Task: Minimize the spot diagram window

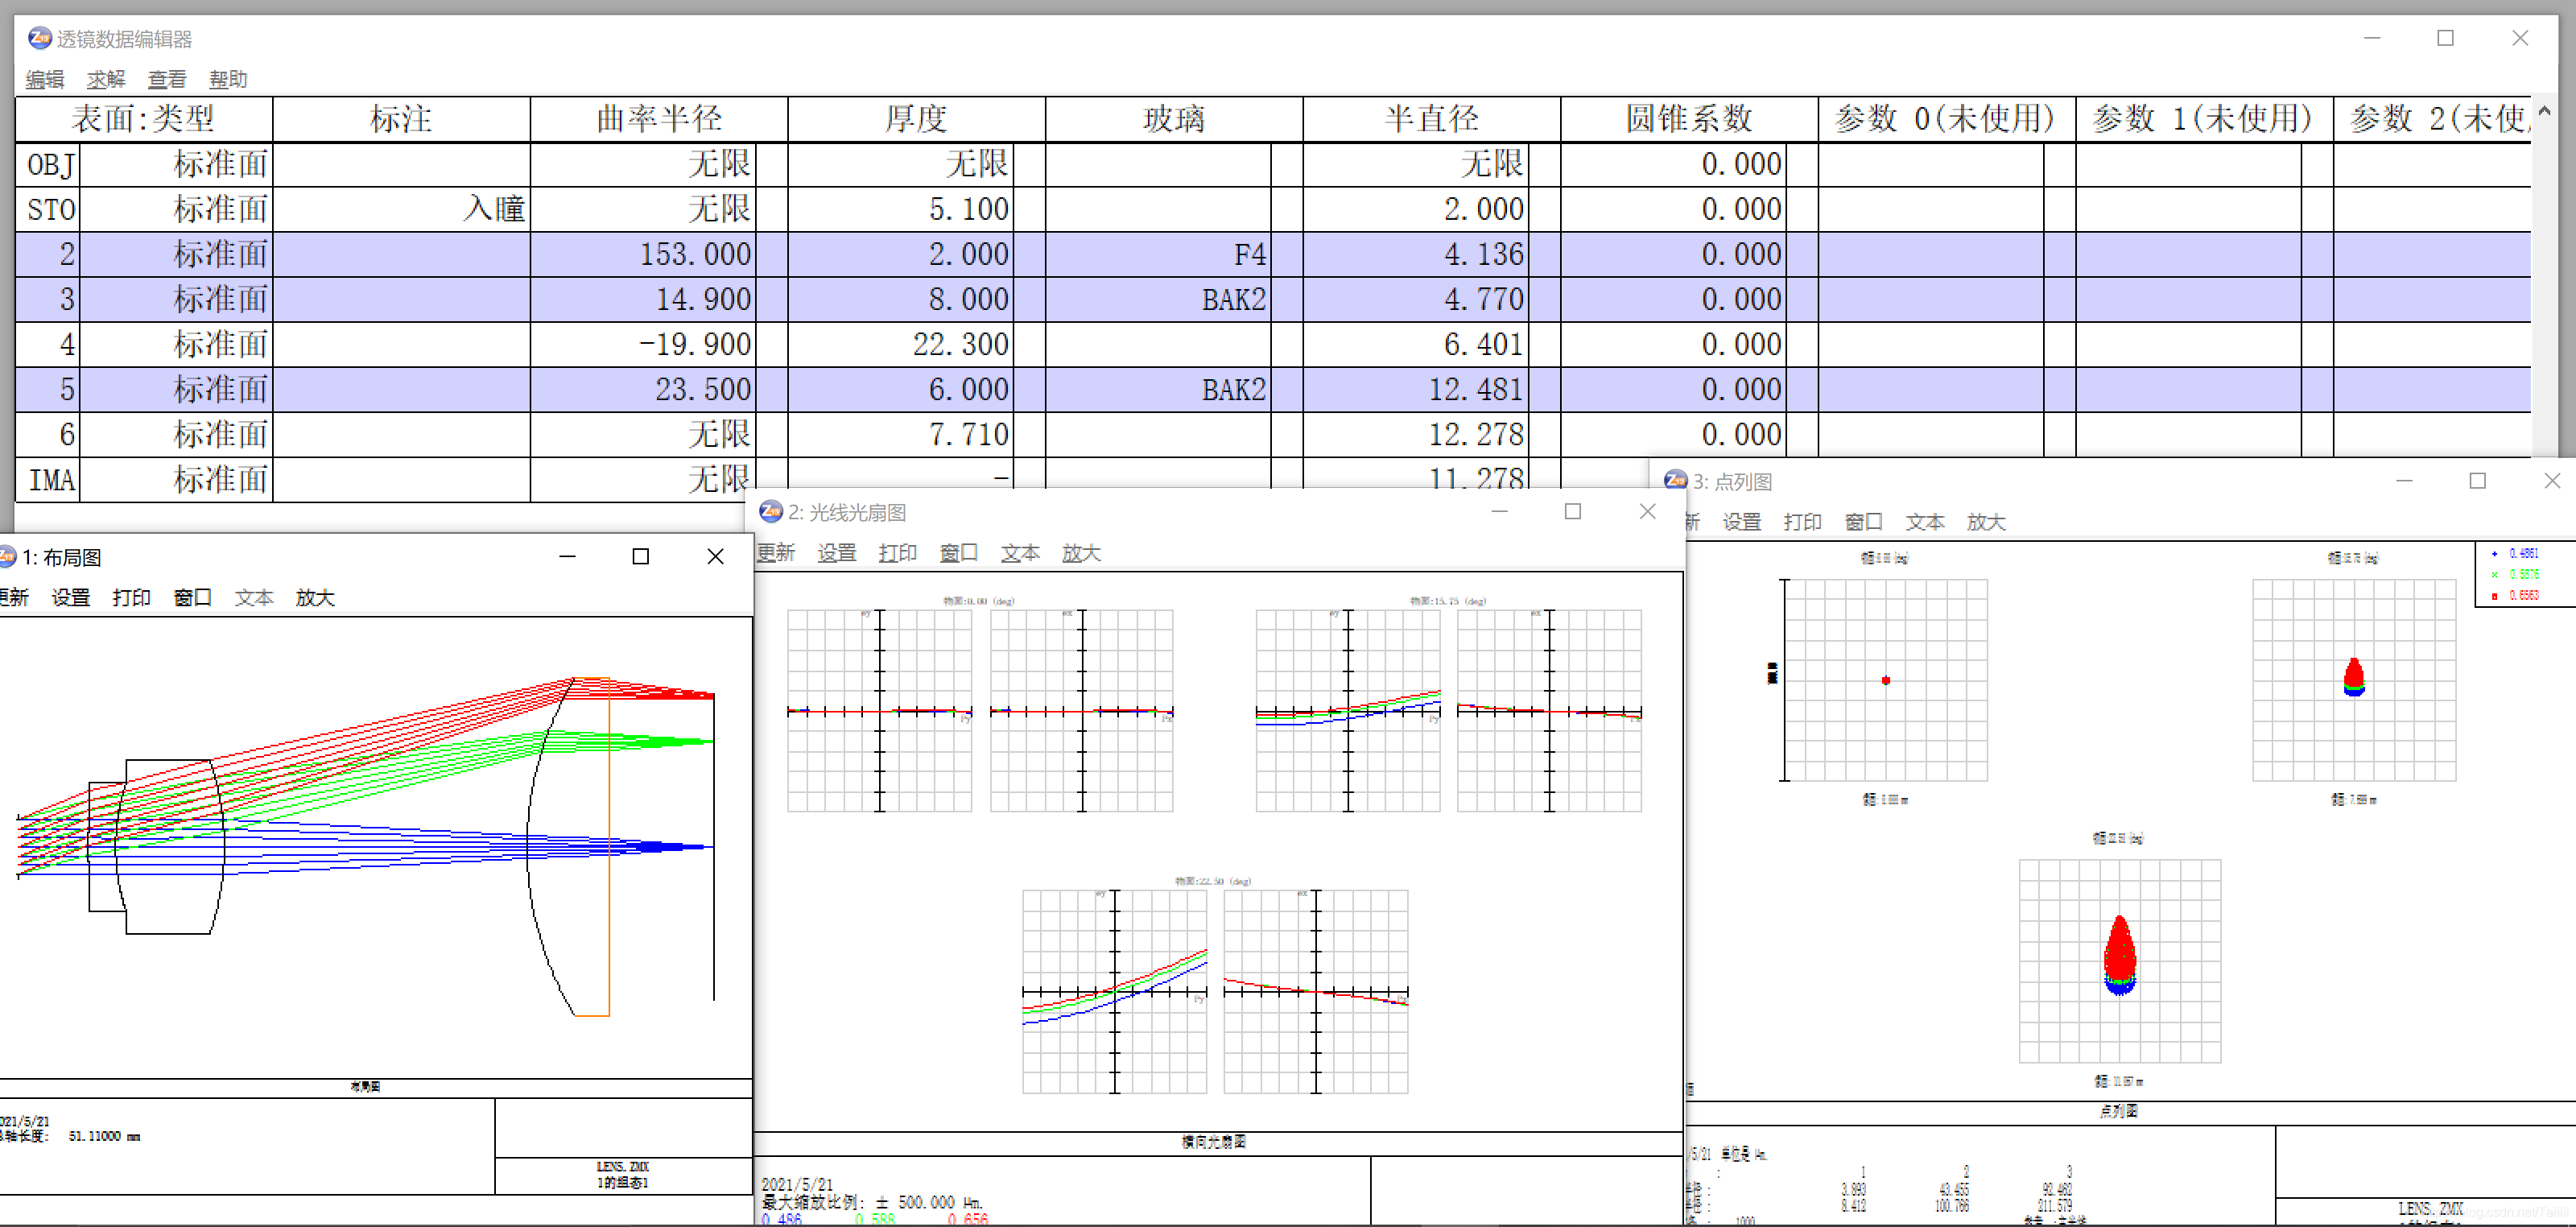Action: click(x=2404, y=481)
